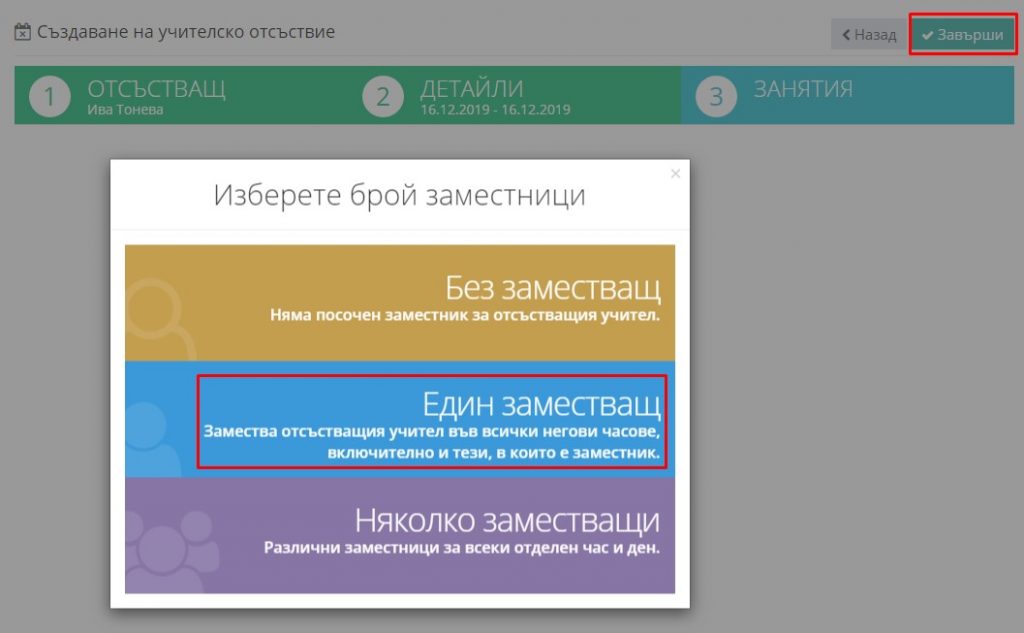Click the 16.12.2019 - 16.12.2019 date range

pyautogui.click(x=495, y=110)
